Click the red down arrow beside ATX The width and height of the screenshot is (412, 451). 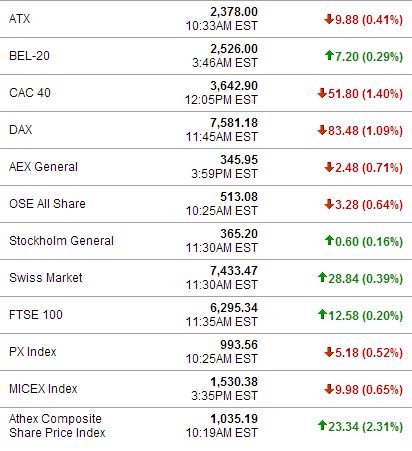click(x=329, y=19)
